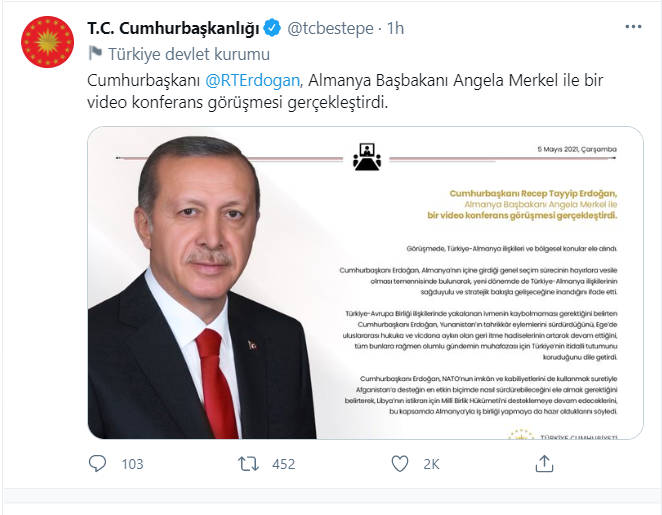Open the @RTErdogan mention link
The image size is (662, 515).
click(x=252, y=80)
